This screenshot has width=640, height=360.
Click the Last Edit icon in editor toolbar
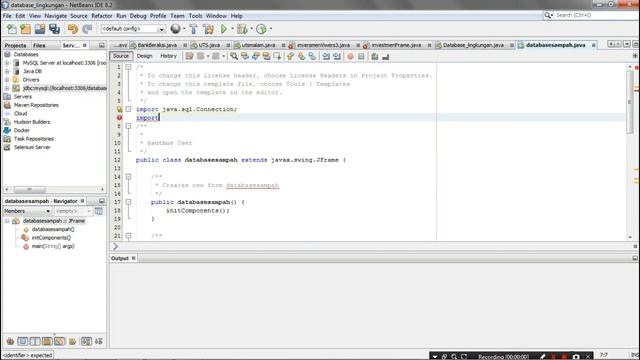(x=189, y=56)
